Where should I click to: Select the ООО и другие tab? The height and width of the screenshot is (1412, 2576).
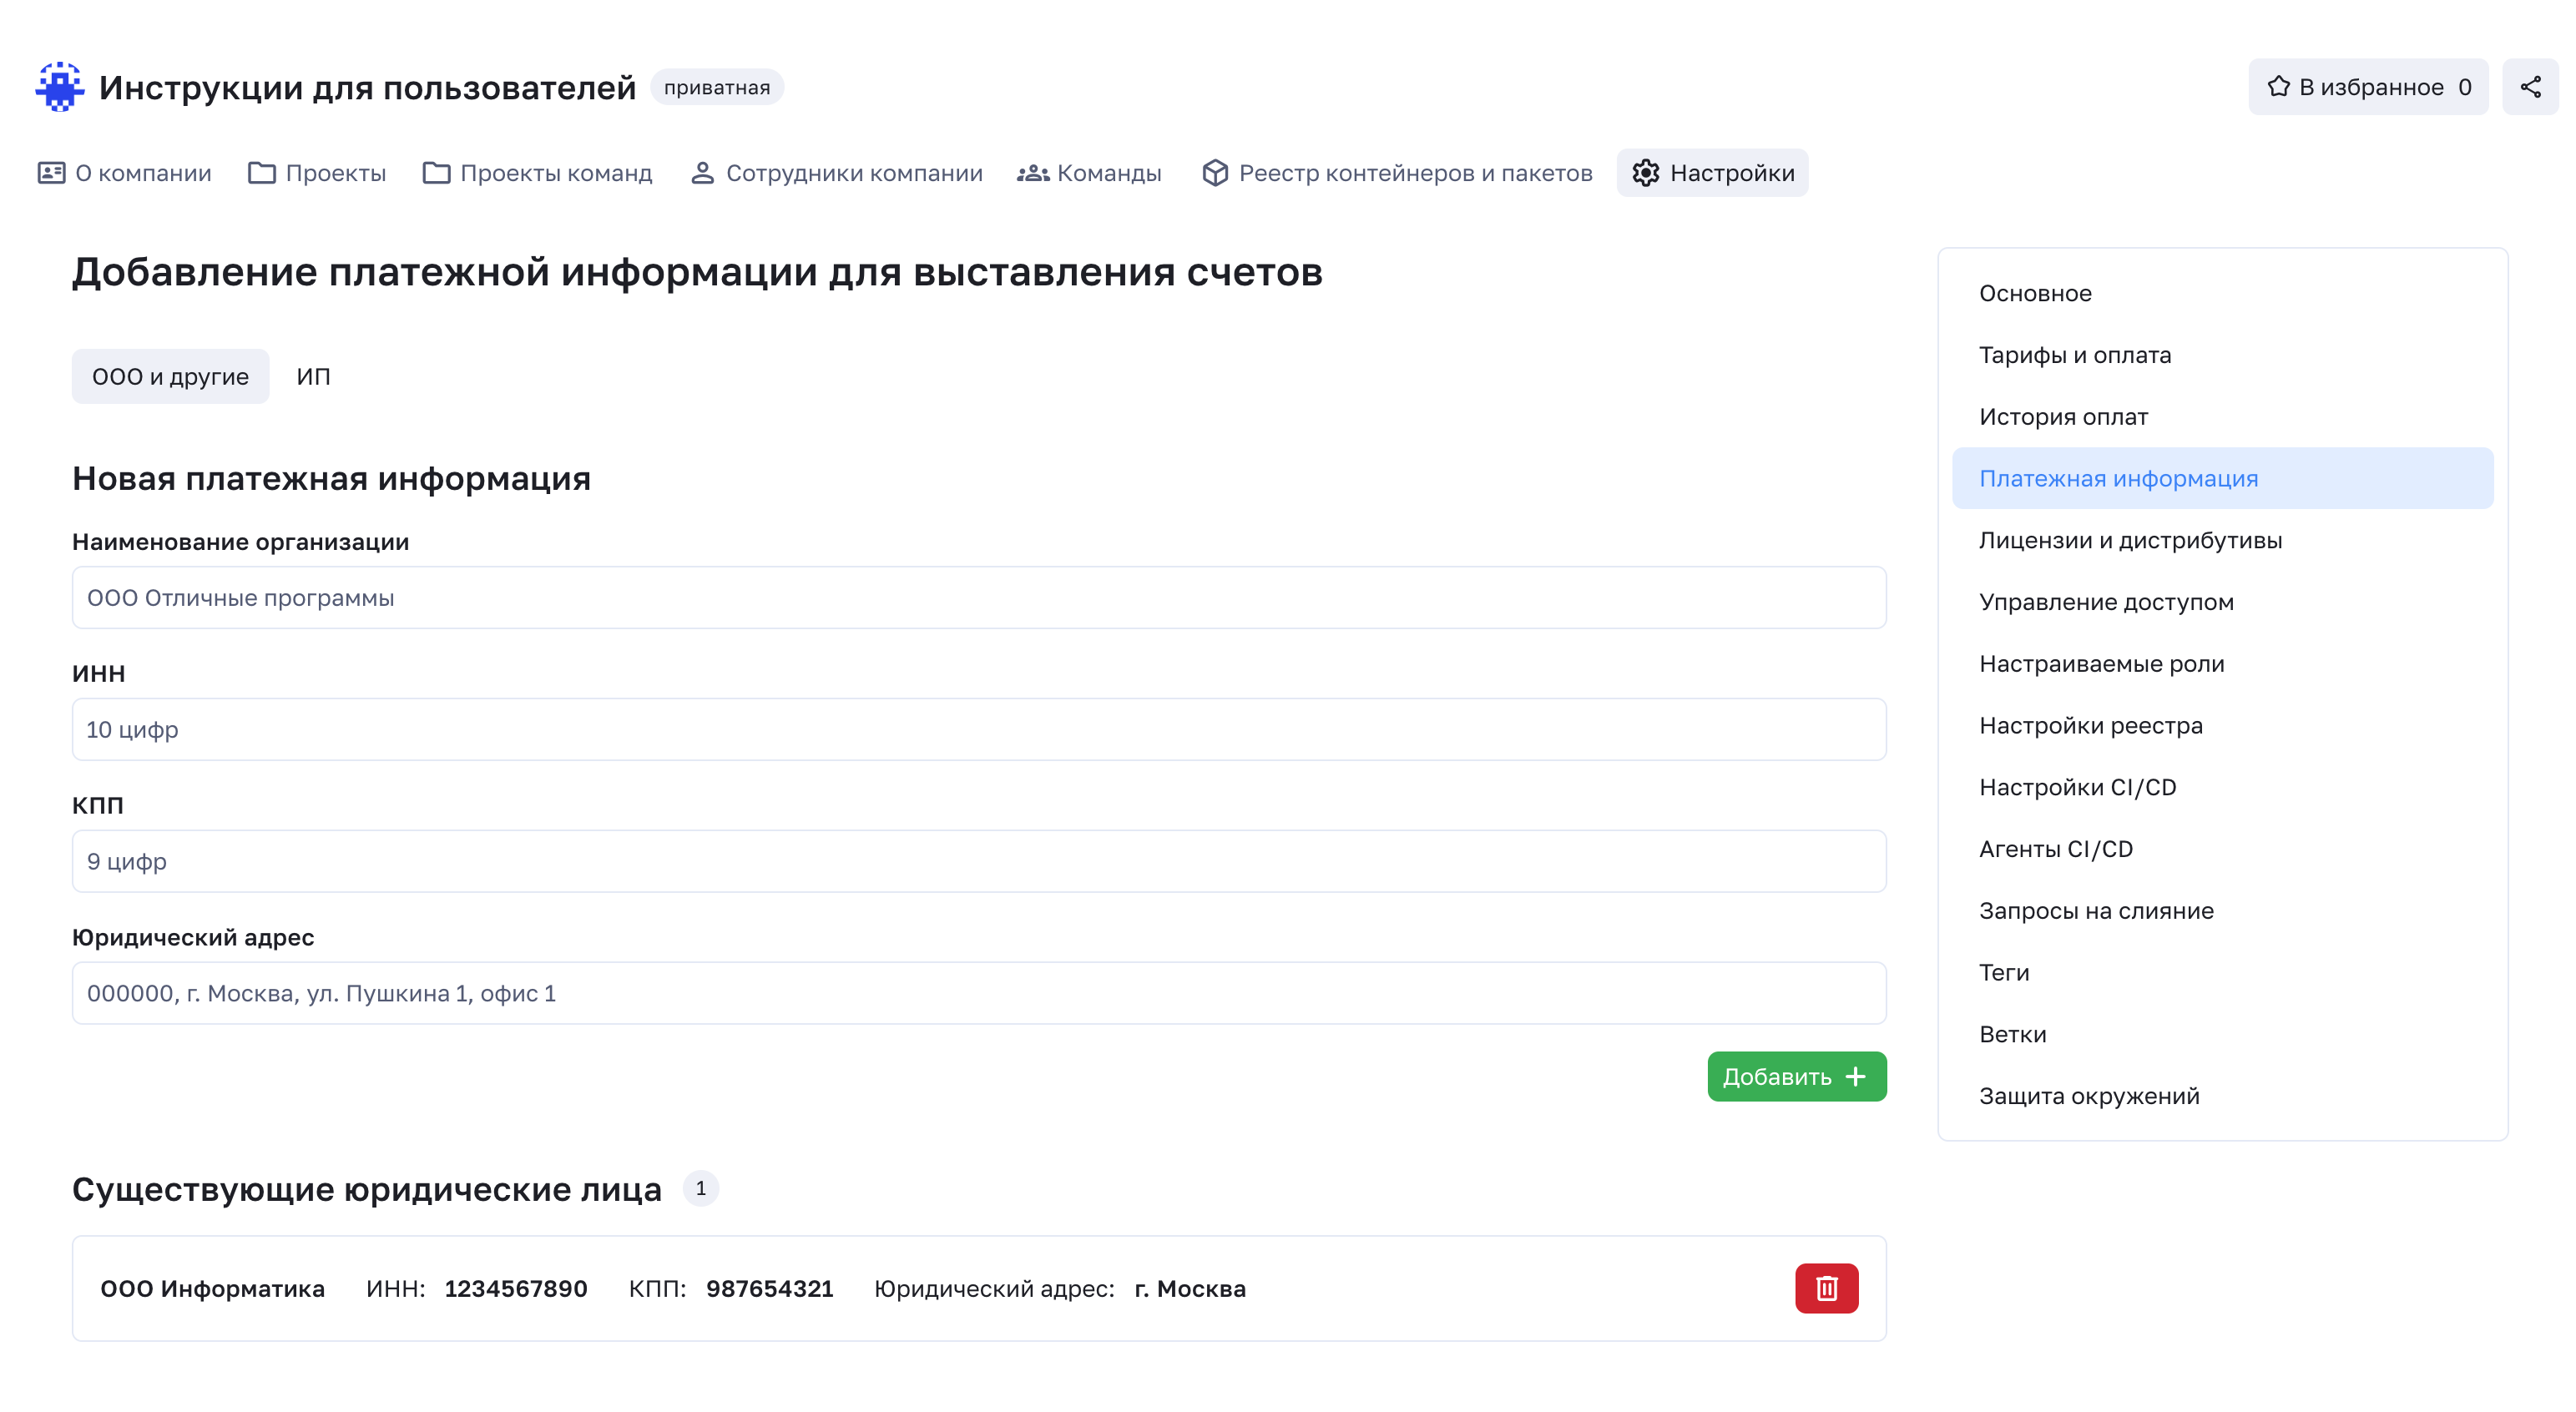170,376
